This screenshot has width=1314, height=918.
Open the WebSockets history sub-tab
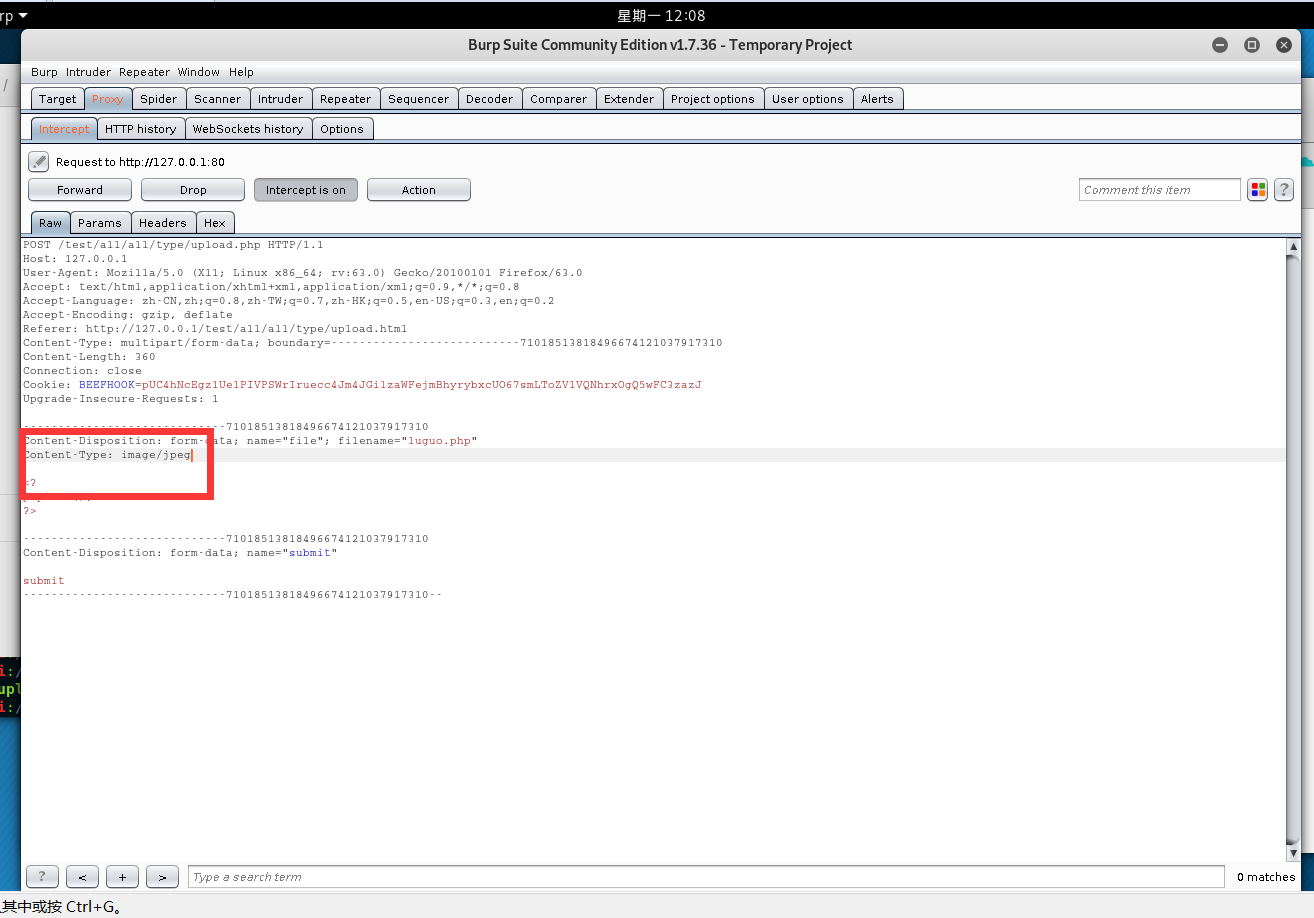tap(248, 129)
